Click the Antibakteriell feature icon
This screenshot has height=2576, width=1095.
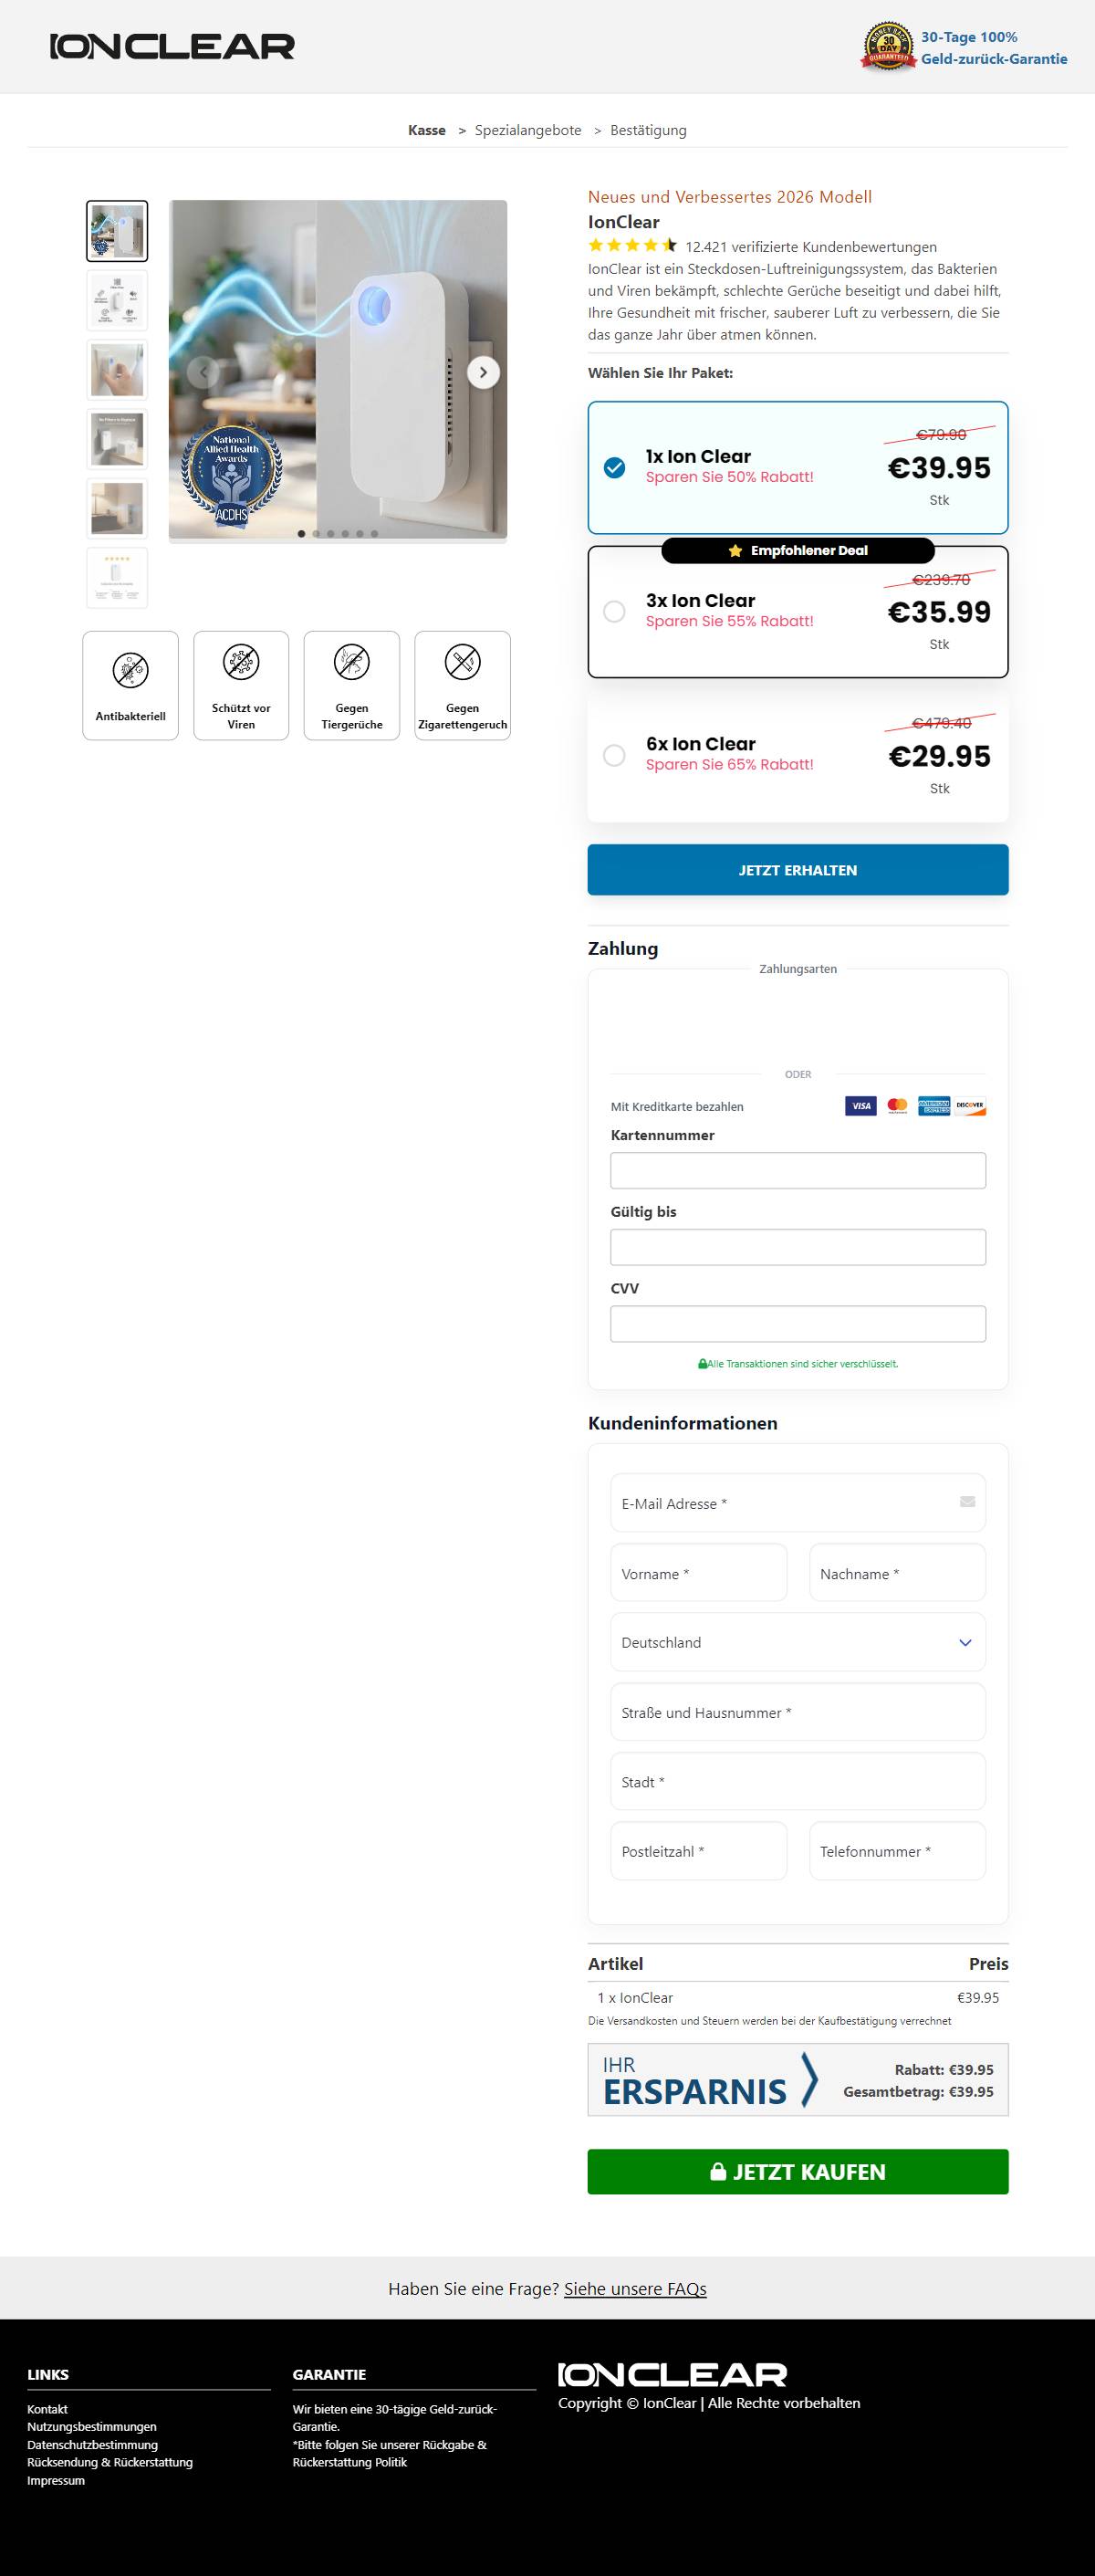click(x=130, y=670)
